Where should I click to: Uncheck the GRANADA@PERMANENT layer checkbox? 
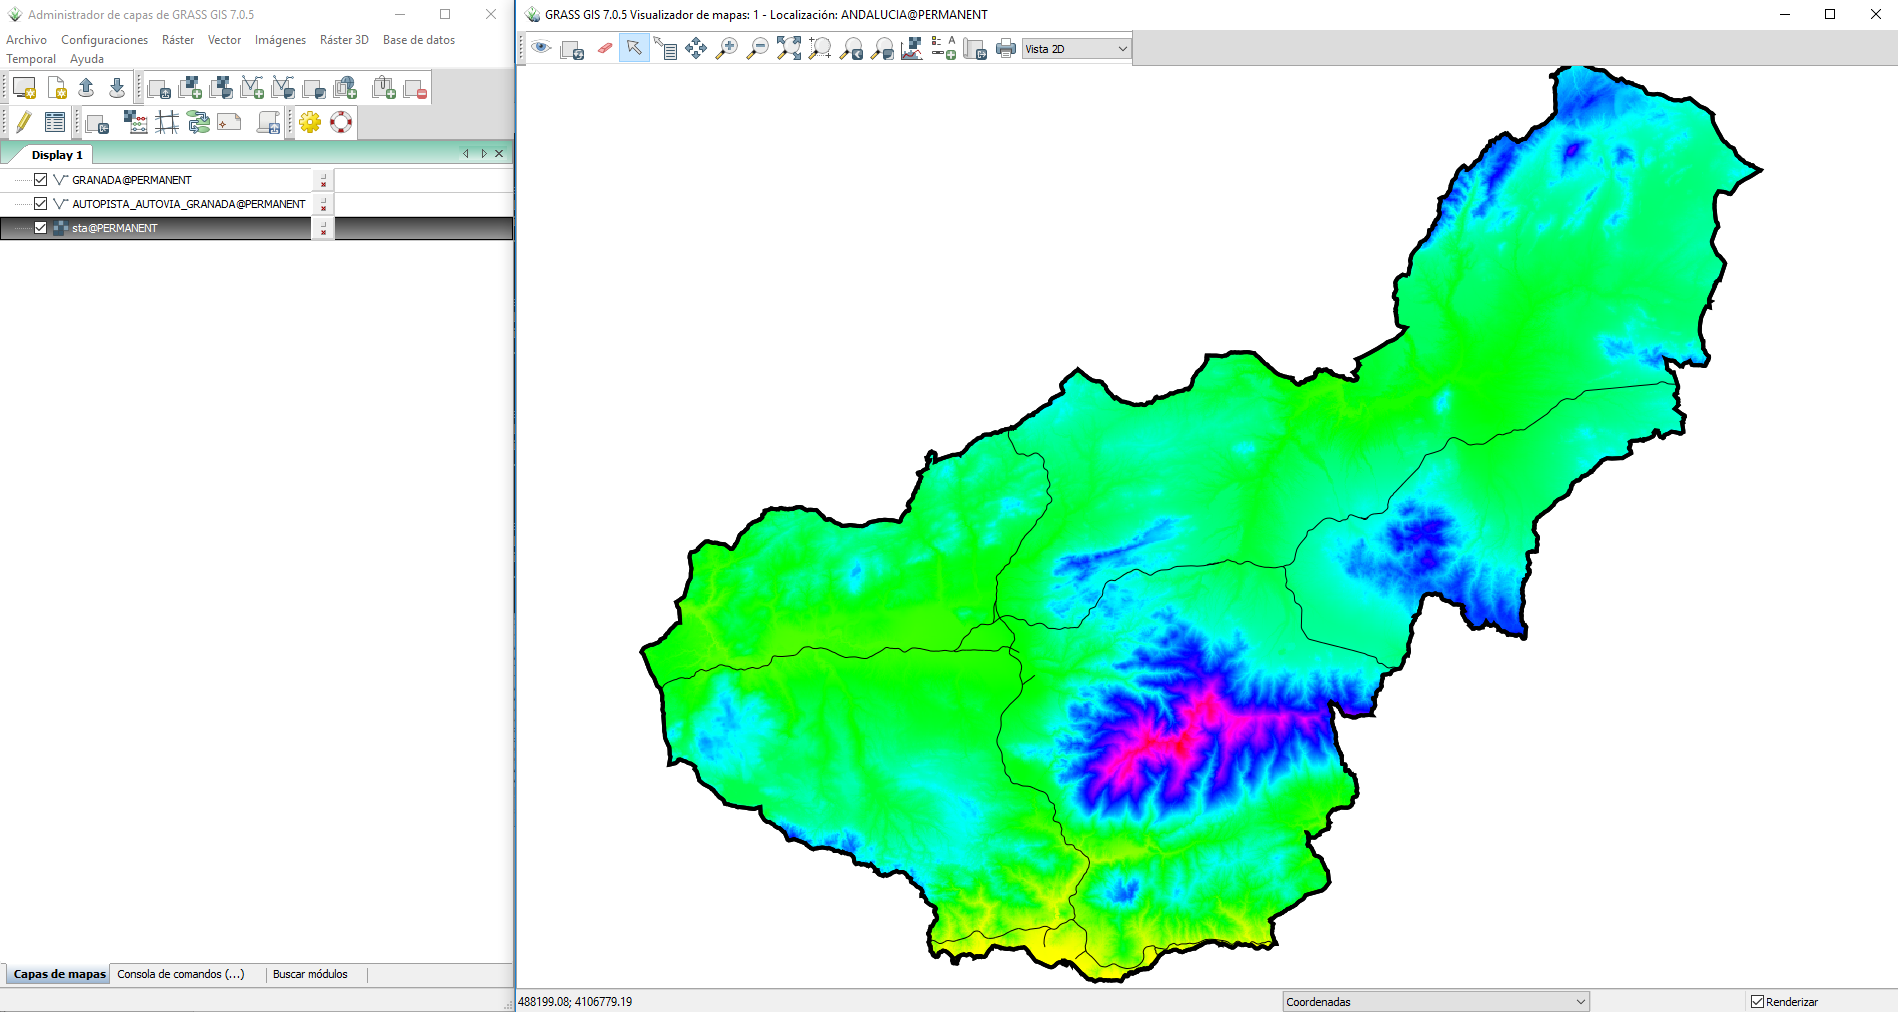point(41,180)
